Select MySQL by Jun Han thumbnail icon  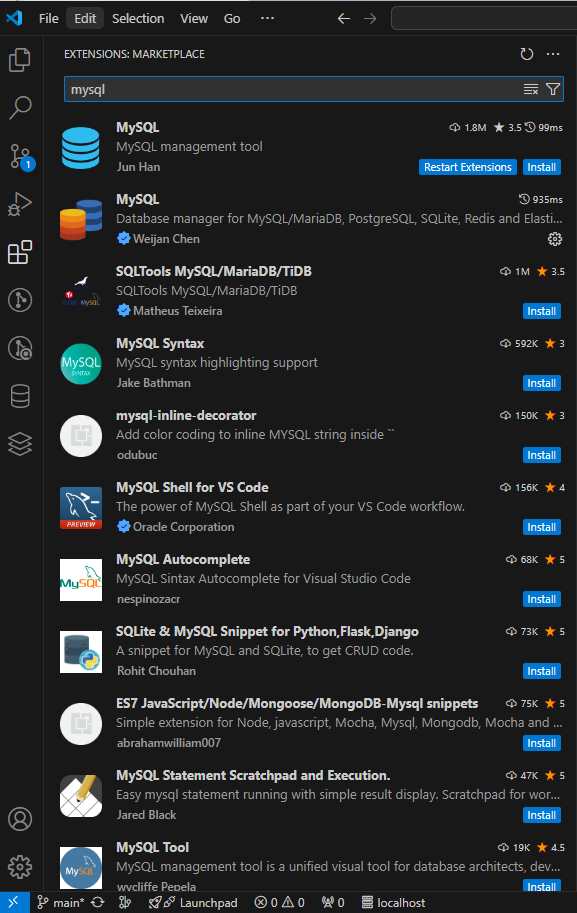click(x=81, y=148)
